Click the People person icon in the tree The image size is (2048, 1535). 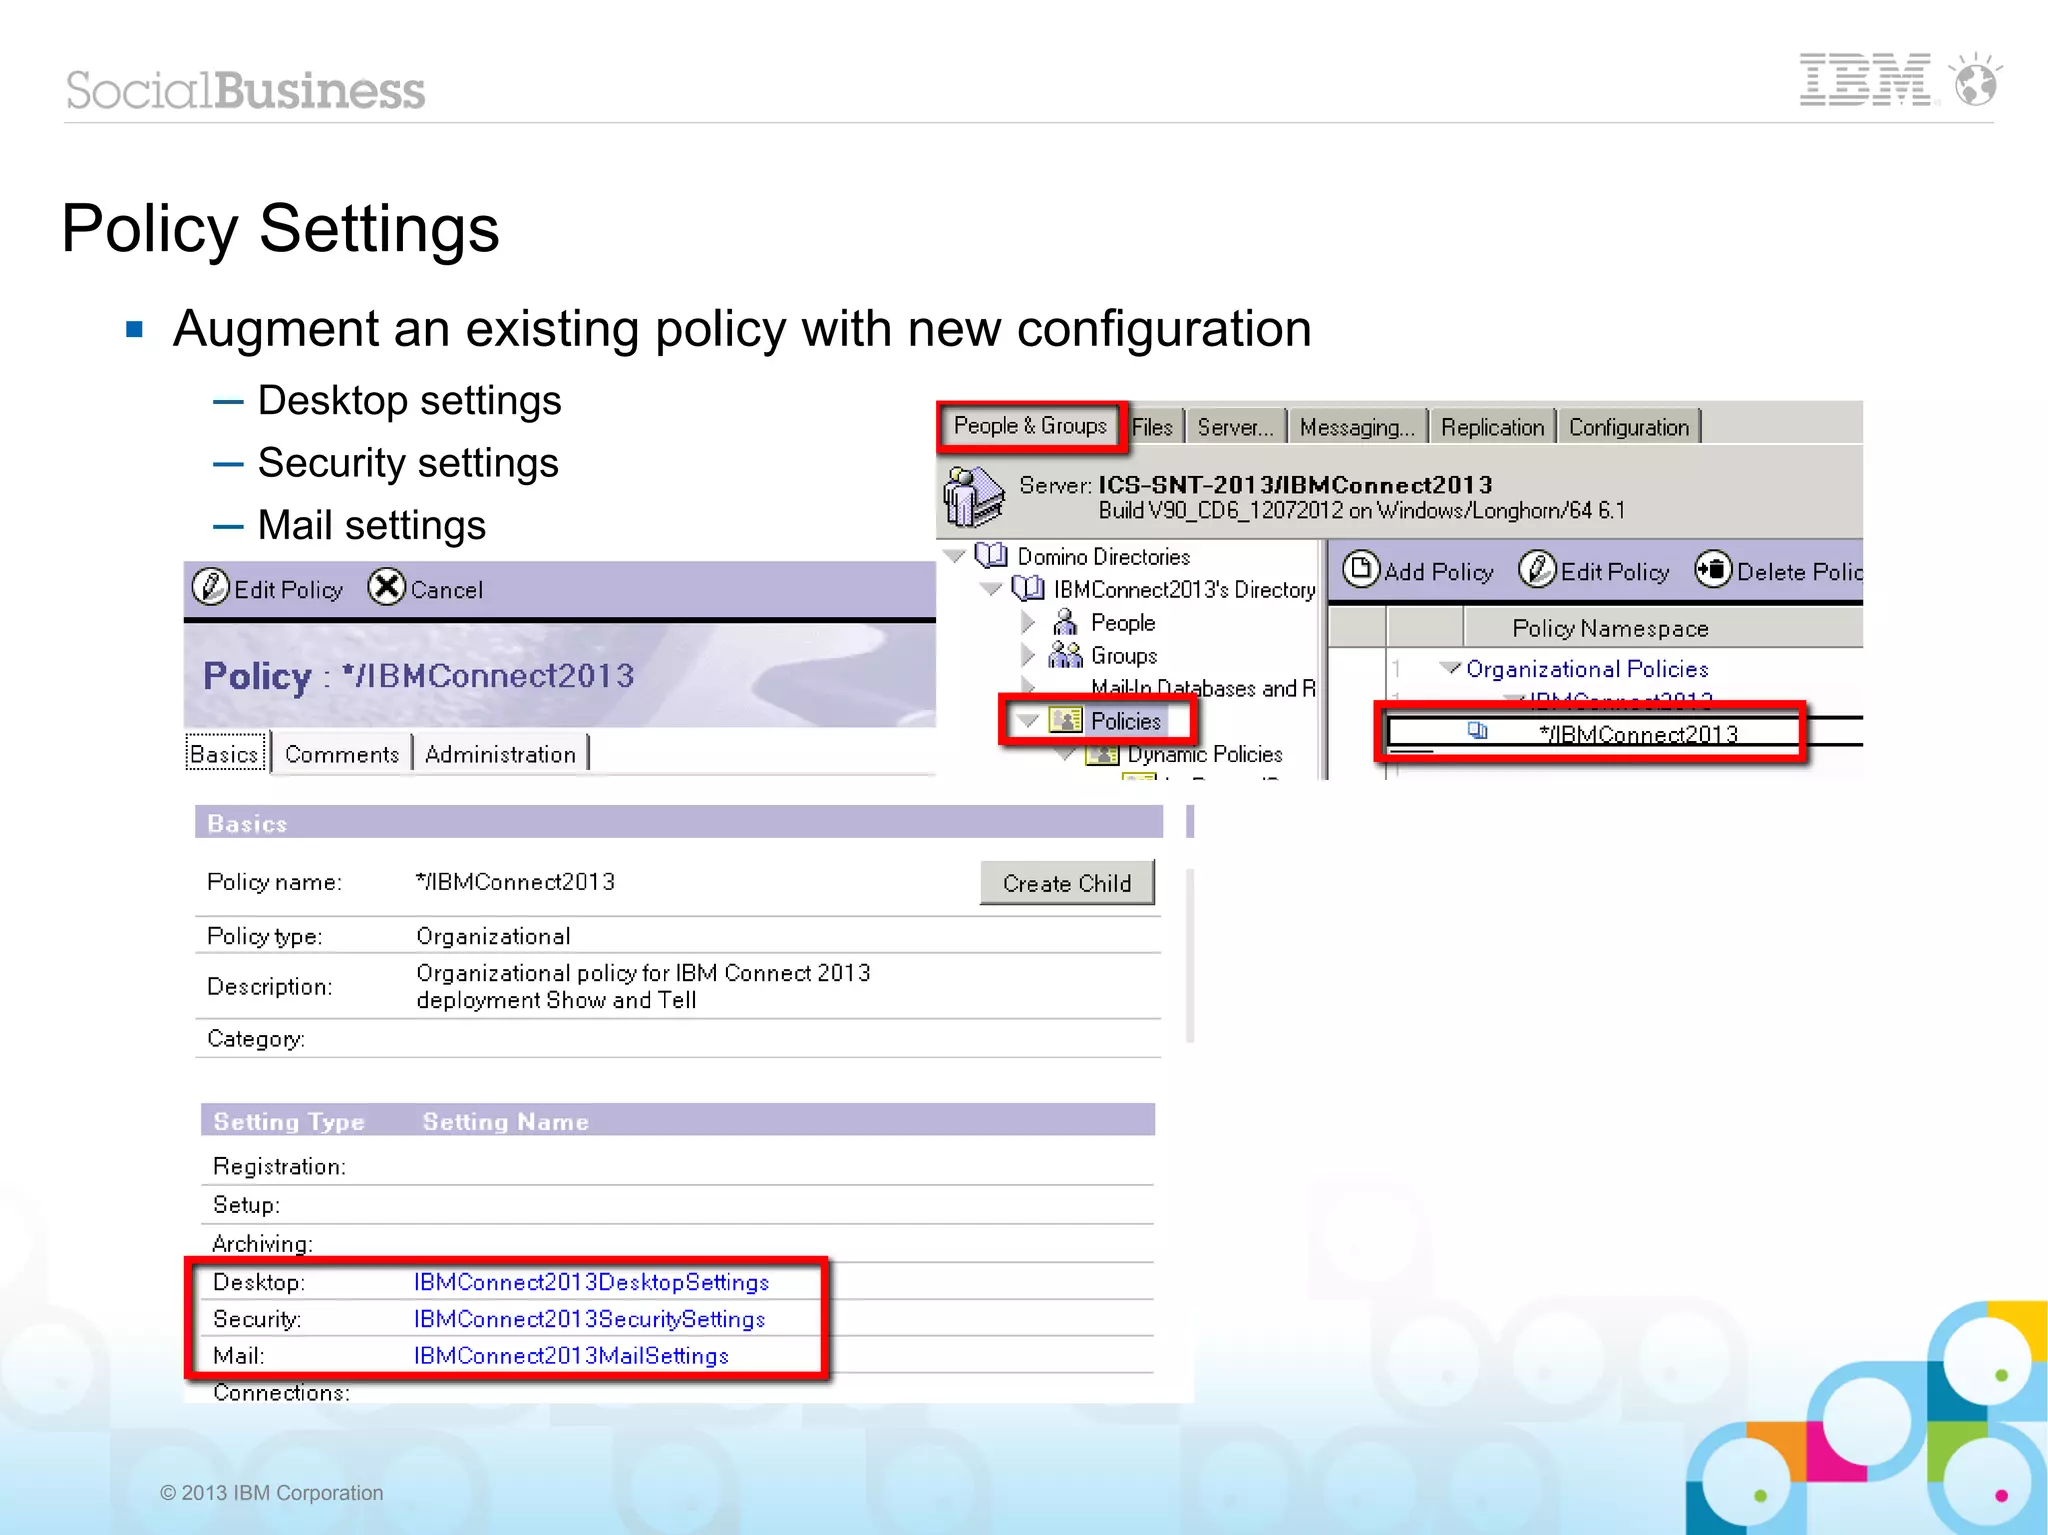pyautogui.click(x=1065, y=622)
